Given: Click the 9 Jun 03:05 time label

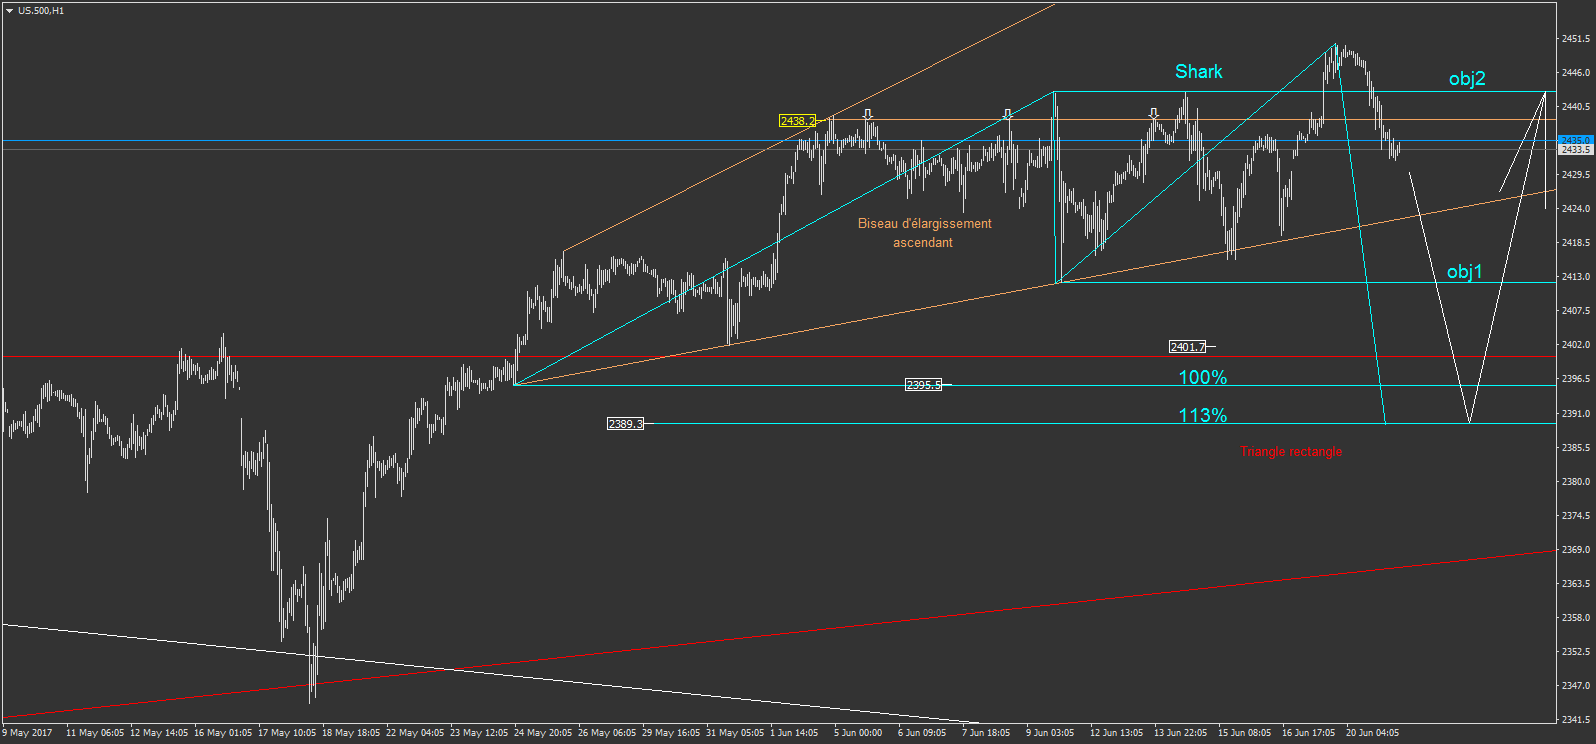Looking at the screenshot, I should point(1050,733).
